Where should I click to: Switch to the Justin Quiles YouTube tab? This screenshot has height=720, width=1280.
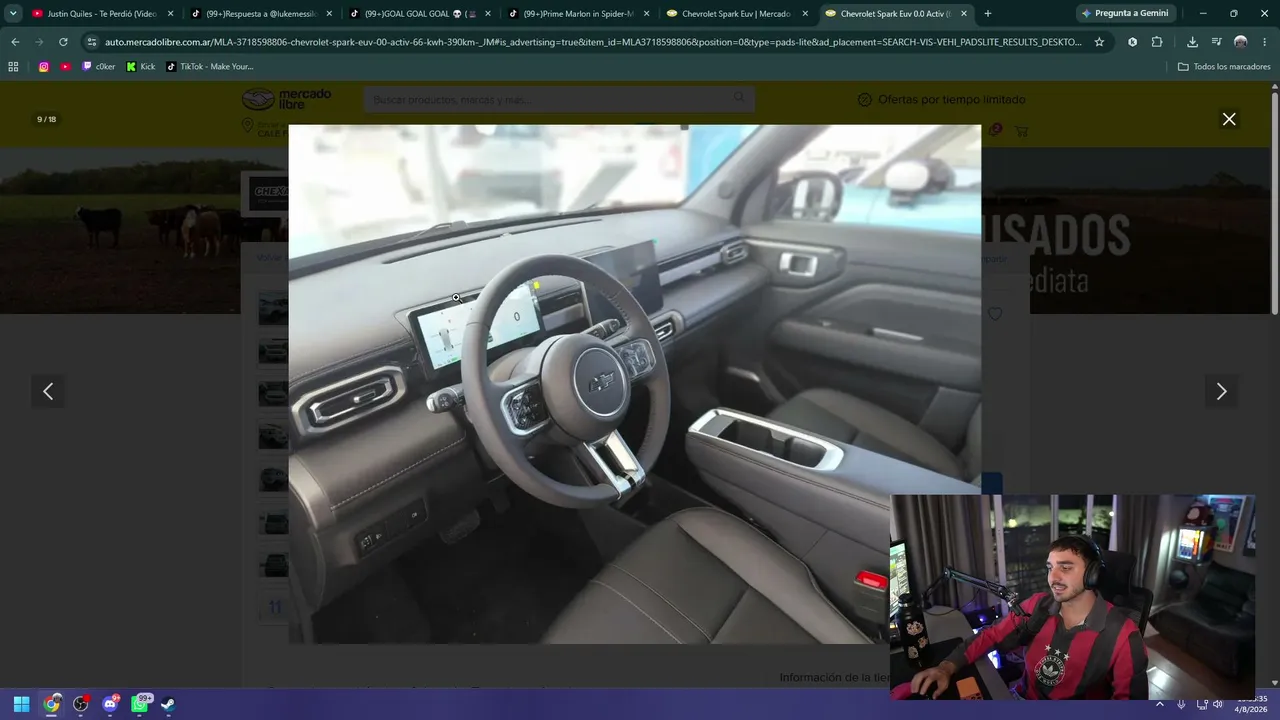tap(103, 14)
